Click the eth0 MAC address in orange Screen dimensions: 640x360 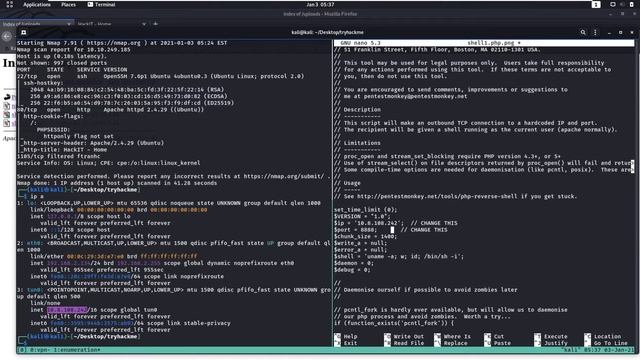[x=95, y=256]
